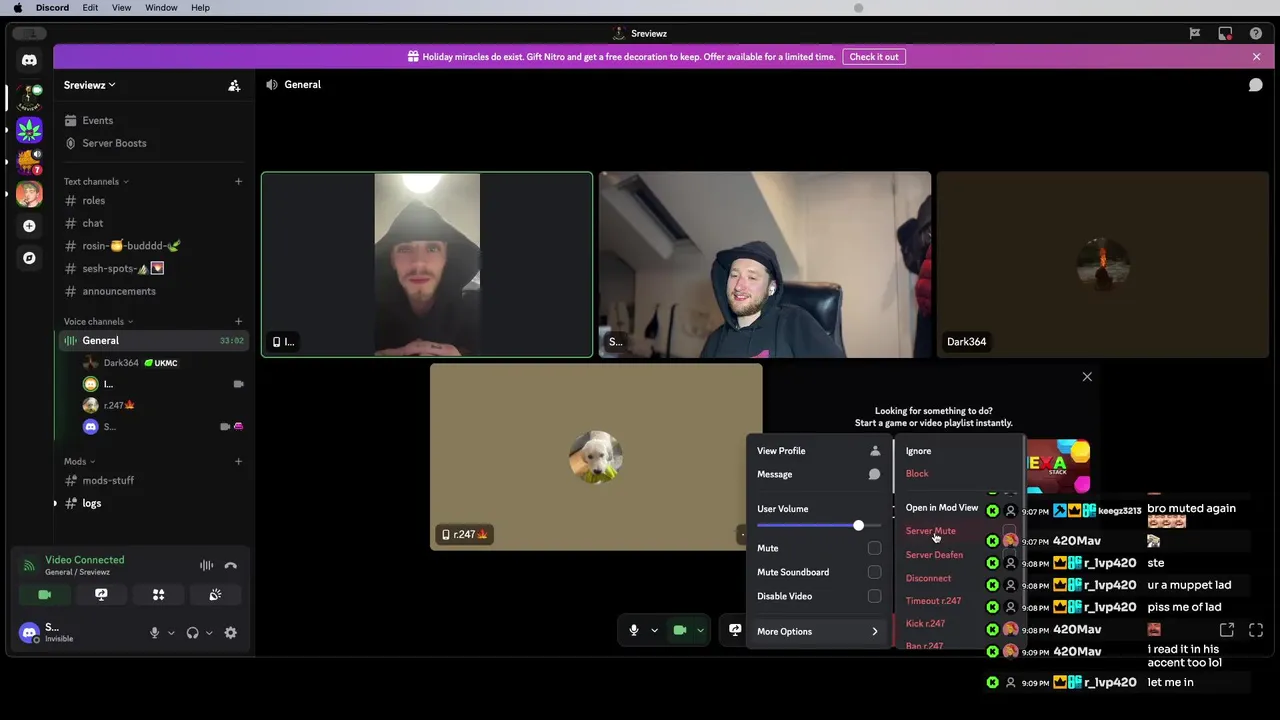The height and width of the screenshot is (720, 1280).
Task: Collapse the Mods category
Action: pos(79,462)
